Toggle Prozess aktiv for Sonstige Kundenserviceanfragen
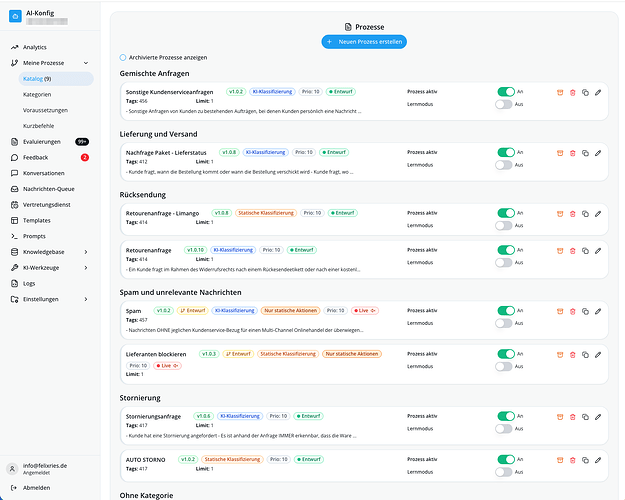Image resolution: width=625 pixels, height=500 pixels. [x=506, y=92]
